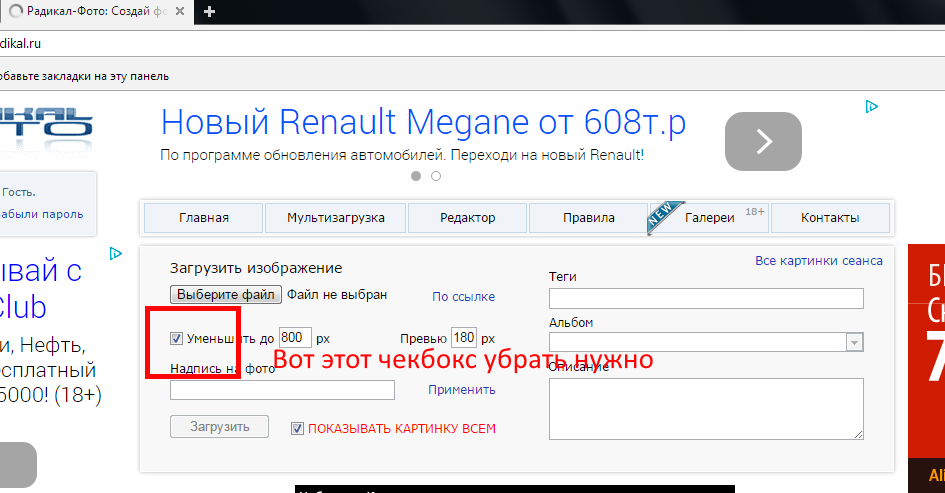Click the new tab plus button

(209, 12)
